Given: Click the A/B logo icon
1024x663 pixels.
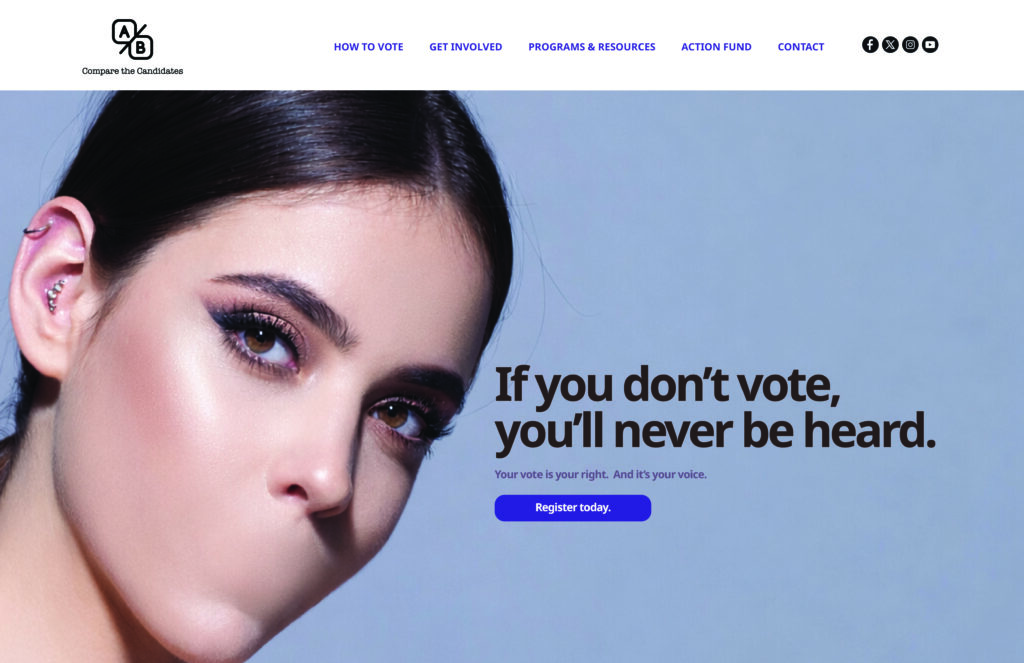Looking at the screenshot, I should coord(133,39).
